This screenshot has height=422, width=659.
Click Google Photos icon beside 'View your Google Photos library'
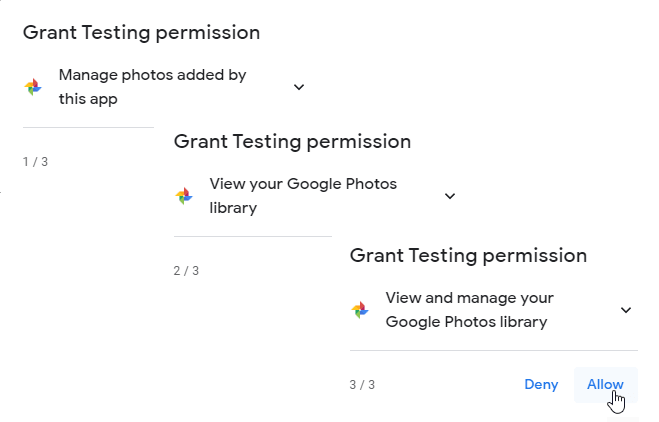point(184,196)
